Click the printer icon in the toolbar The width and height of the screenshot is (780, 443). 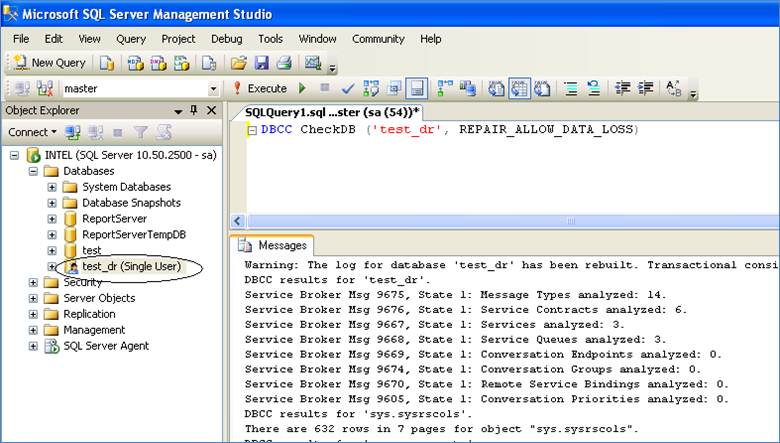tap(284, 63)
